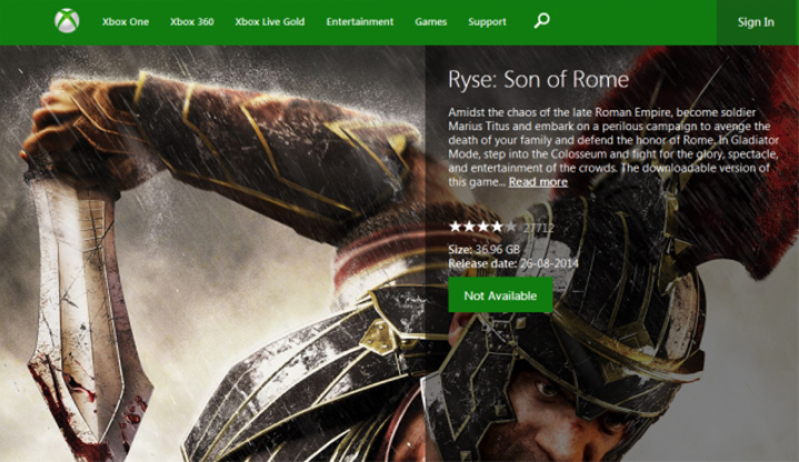Open the search magnifier icon
This screenshot has height=462, width=799.
(542, 21)
